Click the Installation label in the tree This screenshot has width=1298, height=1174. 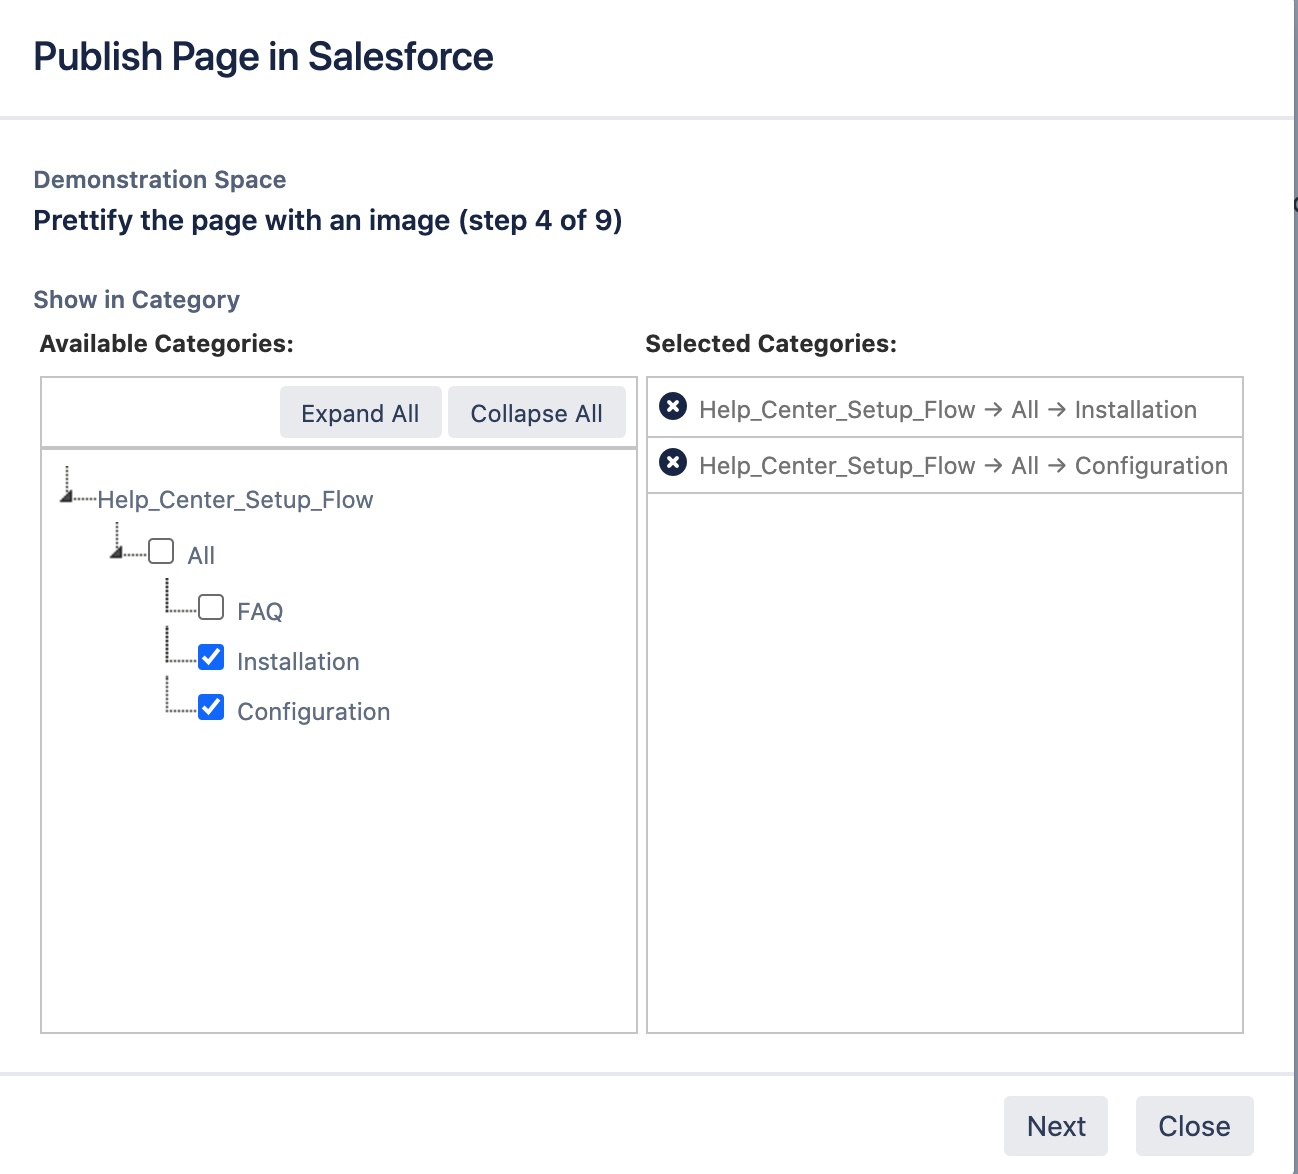[298, 662]
